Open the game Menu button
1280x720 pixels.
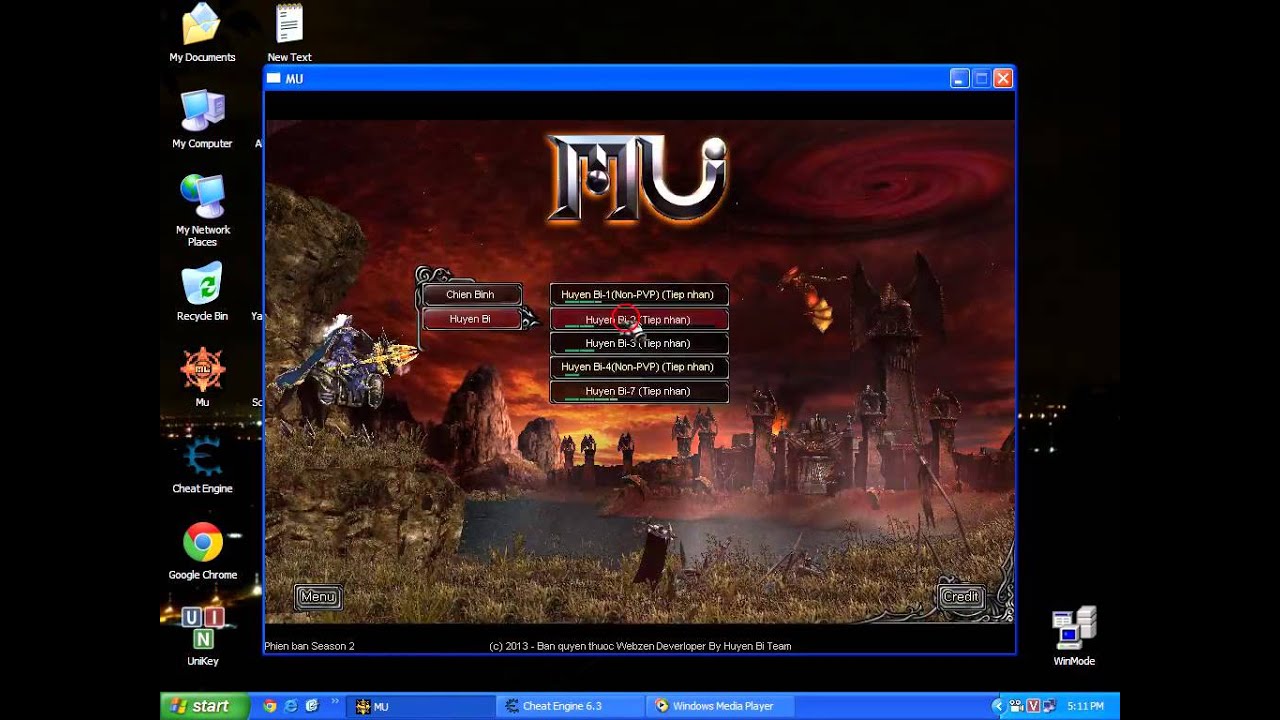(318, 597)
